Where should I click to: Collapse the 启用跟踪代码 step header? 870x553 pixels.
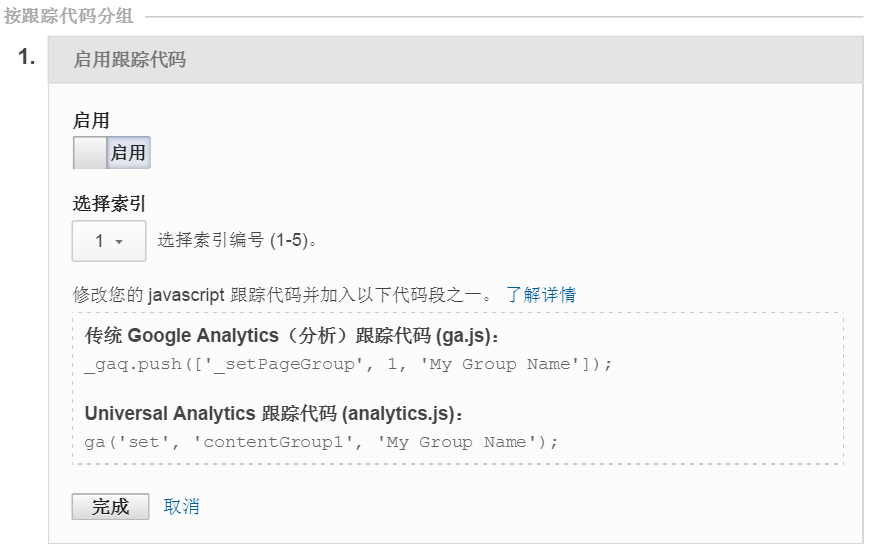click(x=456, y=60)
